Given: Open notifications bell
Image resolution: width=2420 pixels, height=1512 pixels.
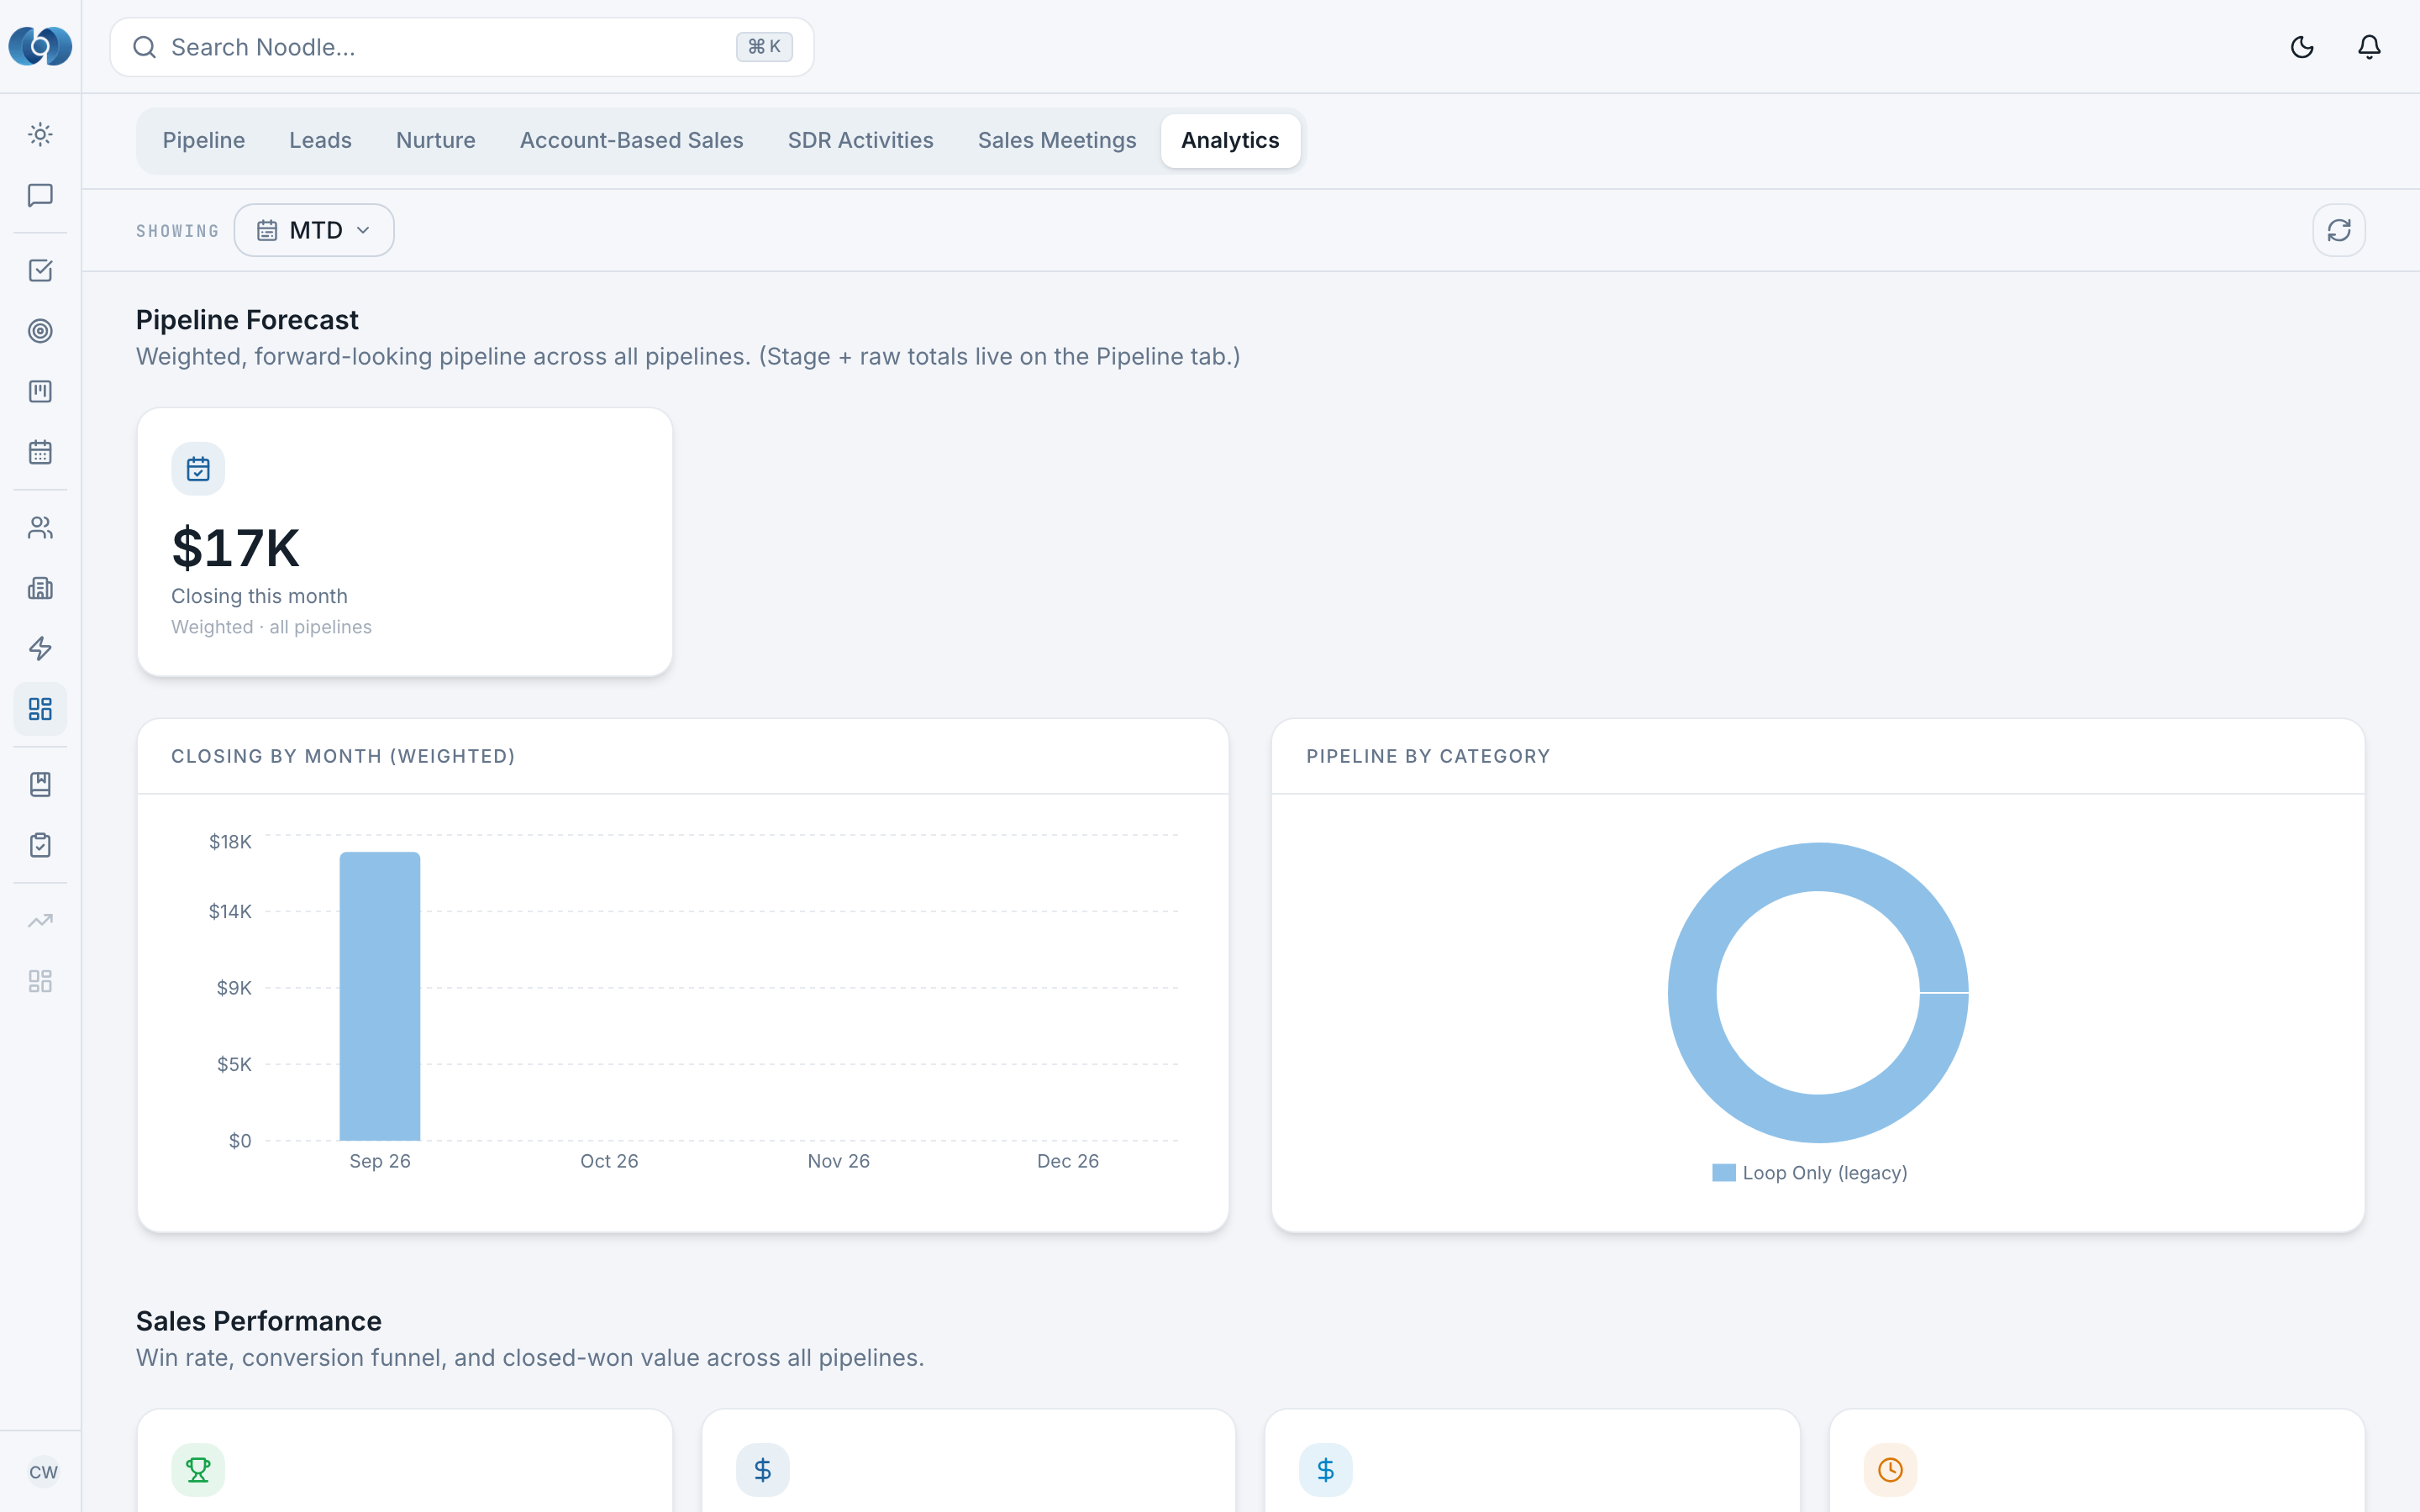Looking at the screenshot, I should (x=2369, y=47).
